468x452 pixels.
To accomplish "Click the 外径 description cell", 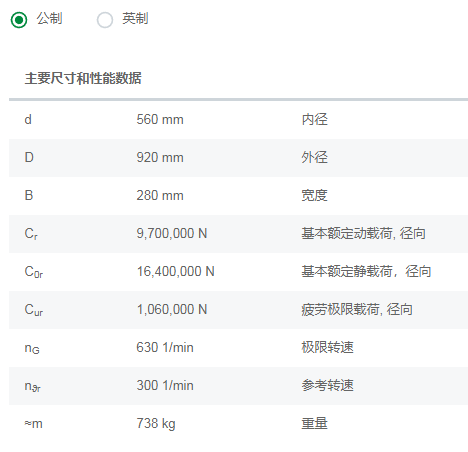I will [x=315, y=158].
